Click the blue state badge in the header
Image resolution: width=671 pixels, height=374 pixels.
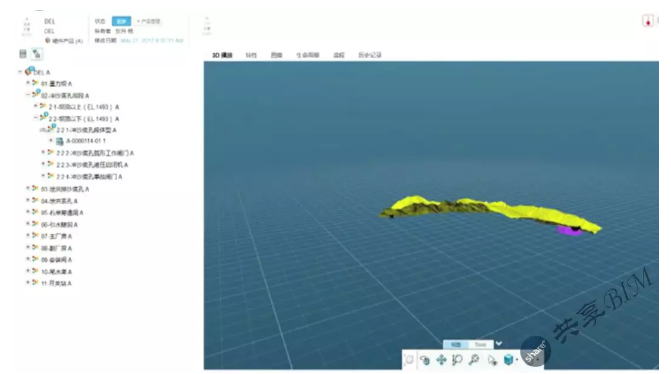(x=121, y=21)
